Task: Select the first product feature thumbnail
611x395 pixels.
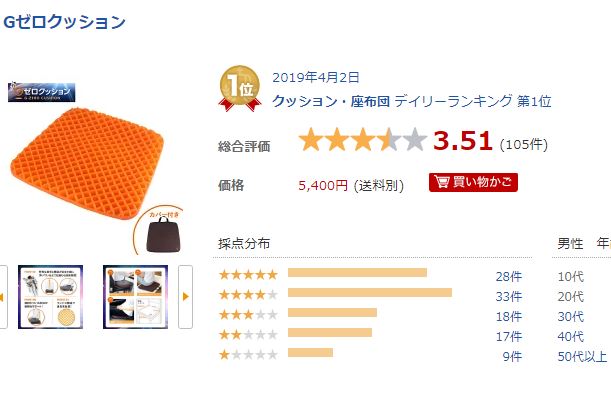Action: click(x=50, y=297)
